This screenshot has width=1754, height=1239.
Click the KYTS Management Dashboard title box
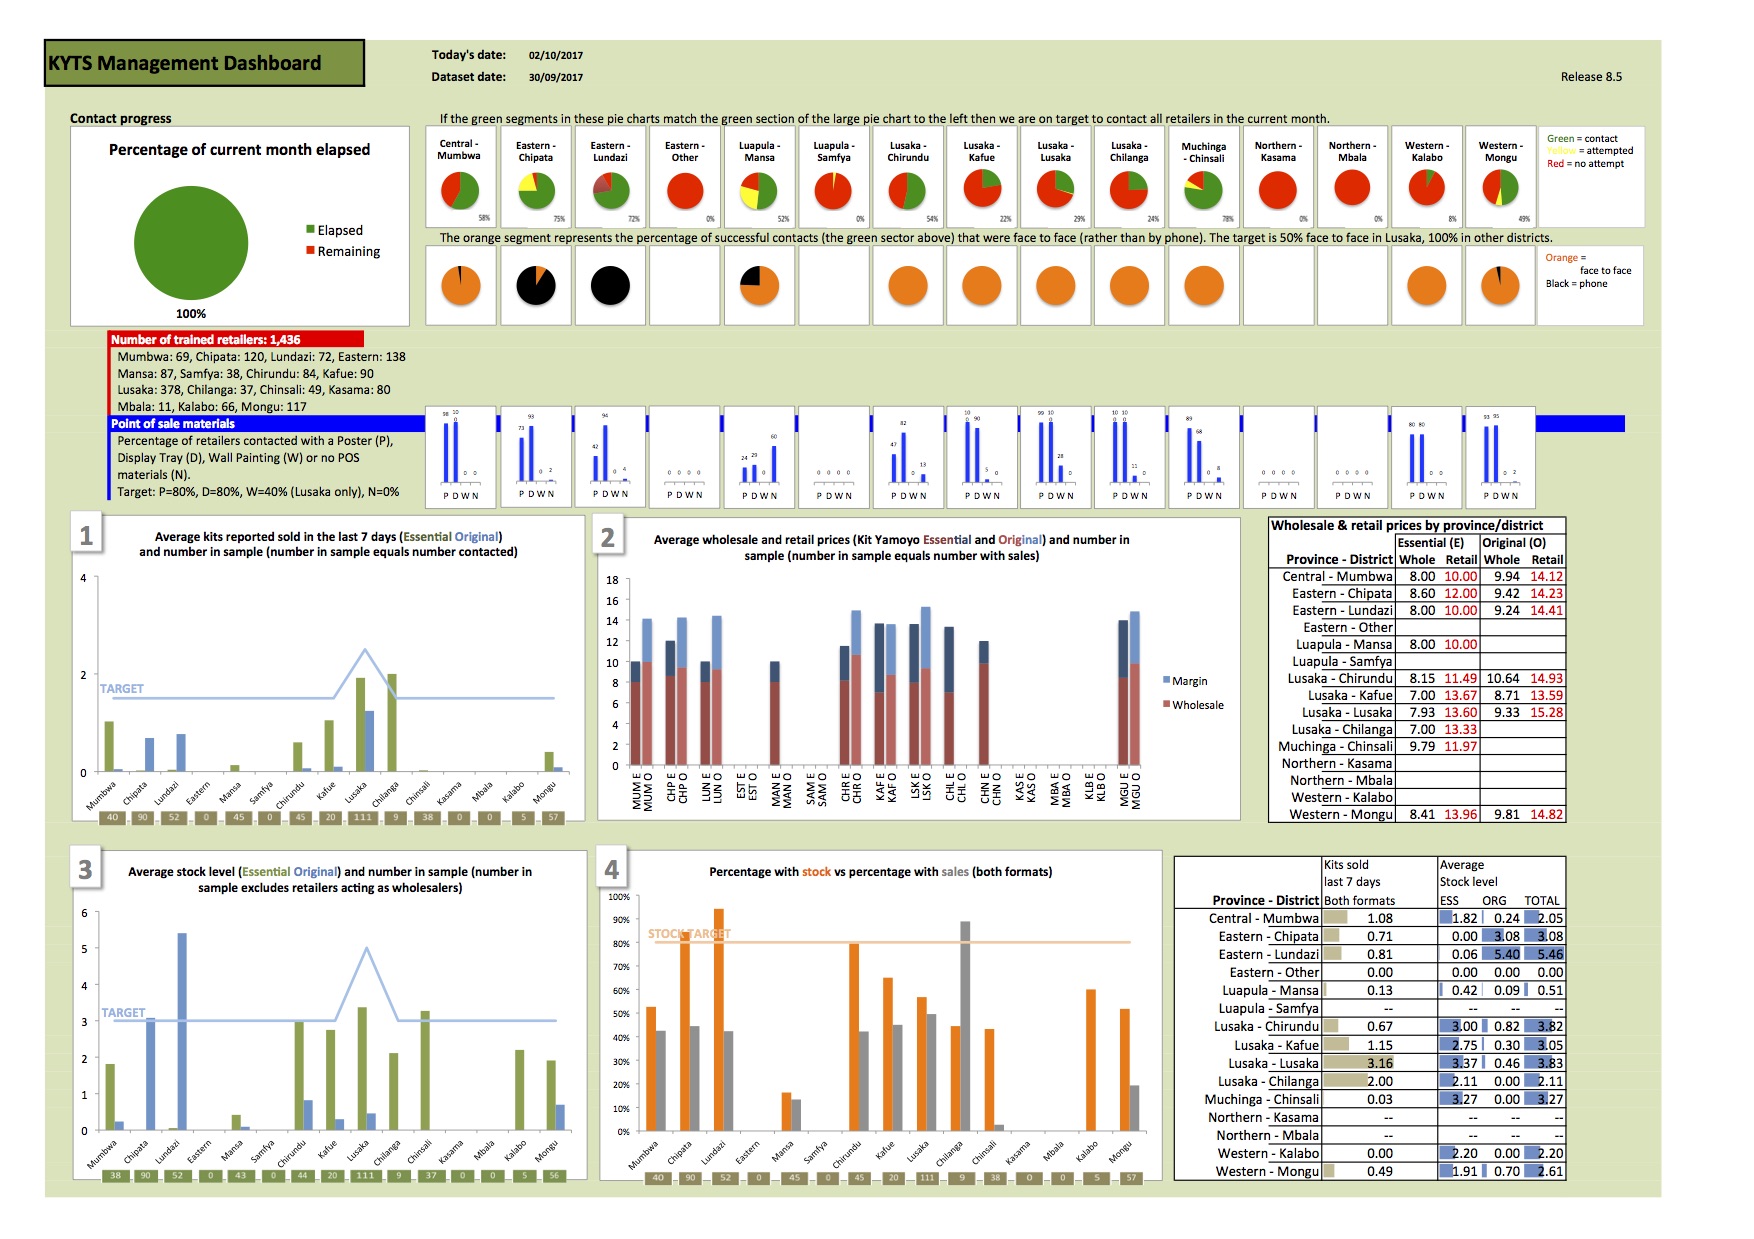[x=205, y=63]
